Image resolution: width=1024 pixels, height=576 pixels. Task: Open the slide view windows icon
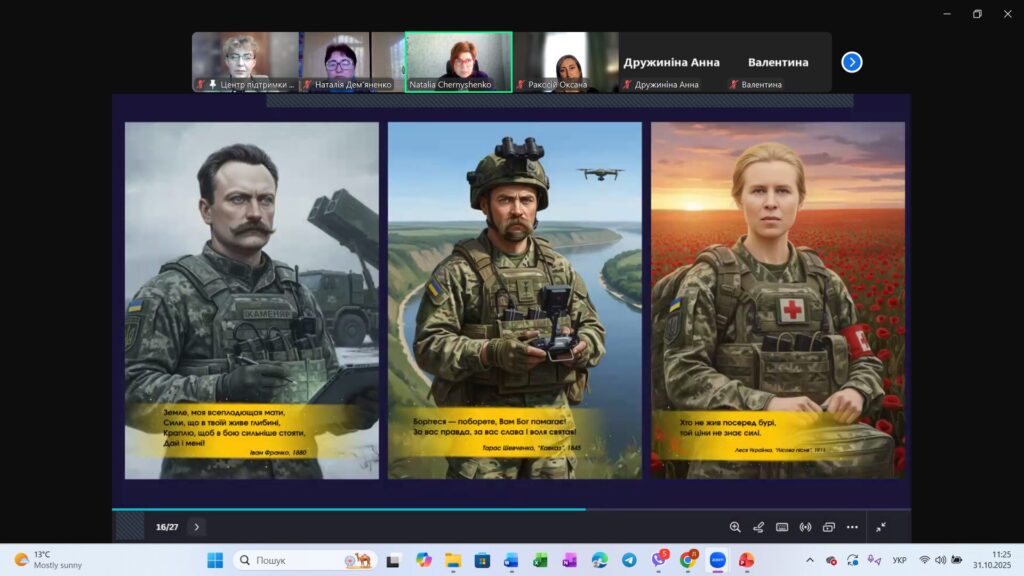click(829, 527)
